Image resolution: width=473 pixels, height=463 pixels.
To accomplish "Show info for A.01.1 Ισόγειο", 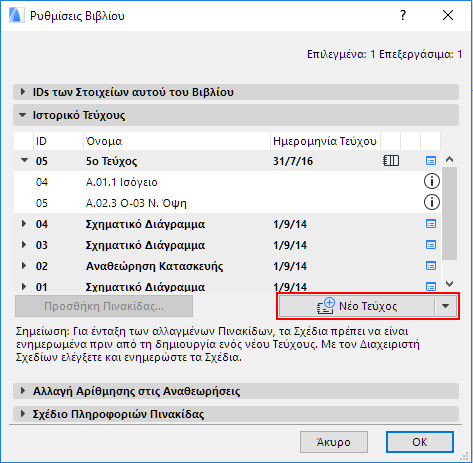I will (431, 182).
